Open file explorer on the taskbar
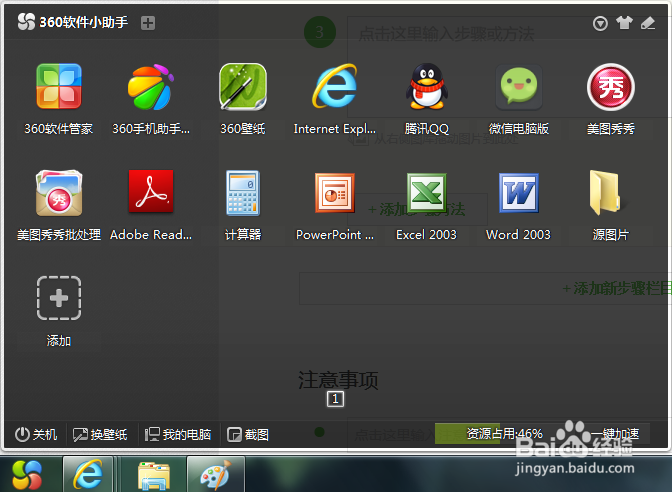Image resolution: width=672 pixels, height=492 pixels. click(154, 475)
